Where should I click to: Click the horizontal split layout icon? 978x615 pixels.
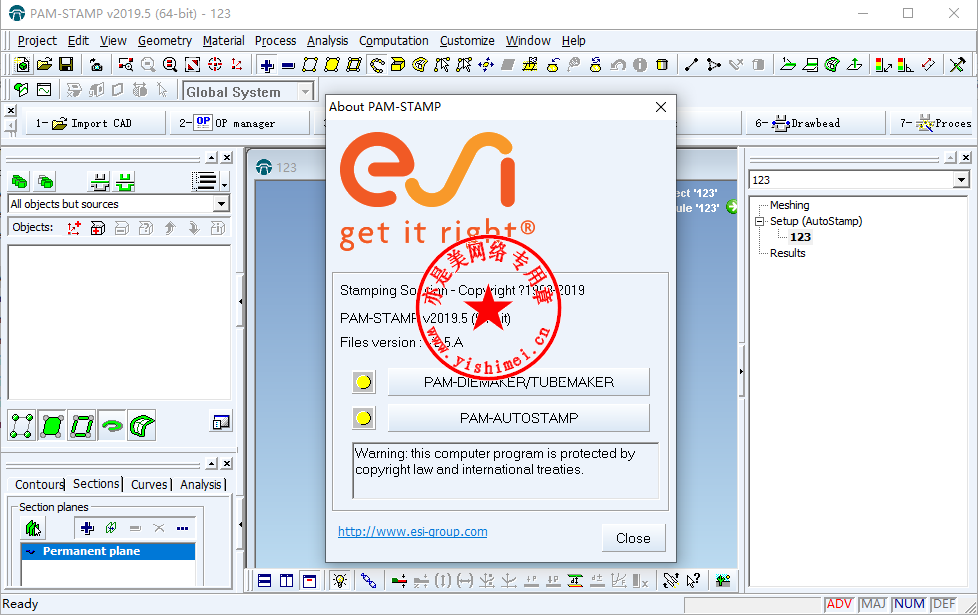coord(264,581)
